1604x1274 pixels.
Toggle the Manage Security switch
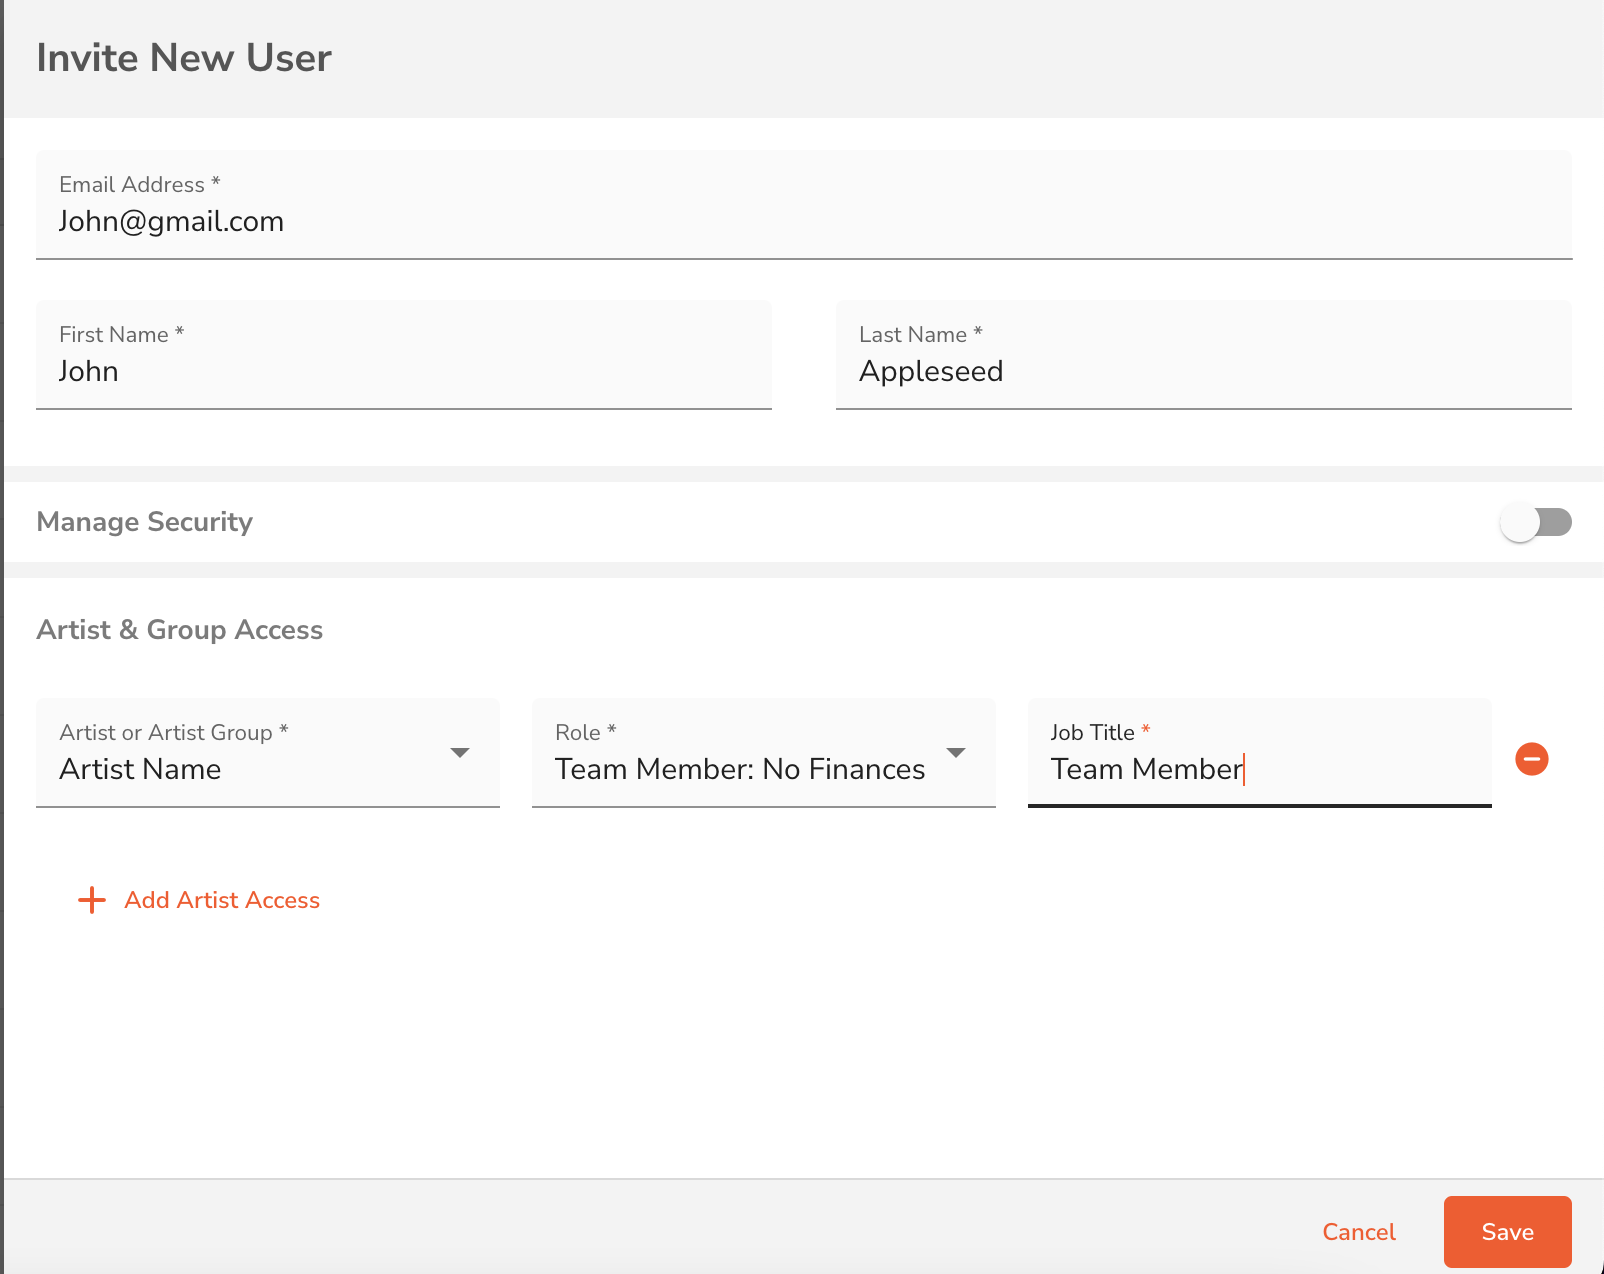click(x=1535, y=522)
